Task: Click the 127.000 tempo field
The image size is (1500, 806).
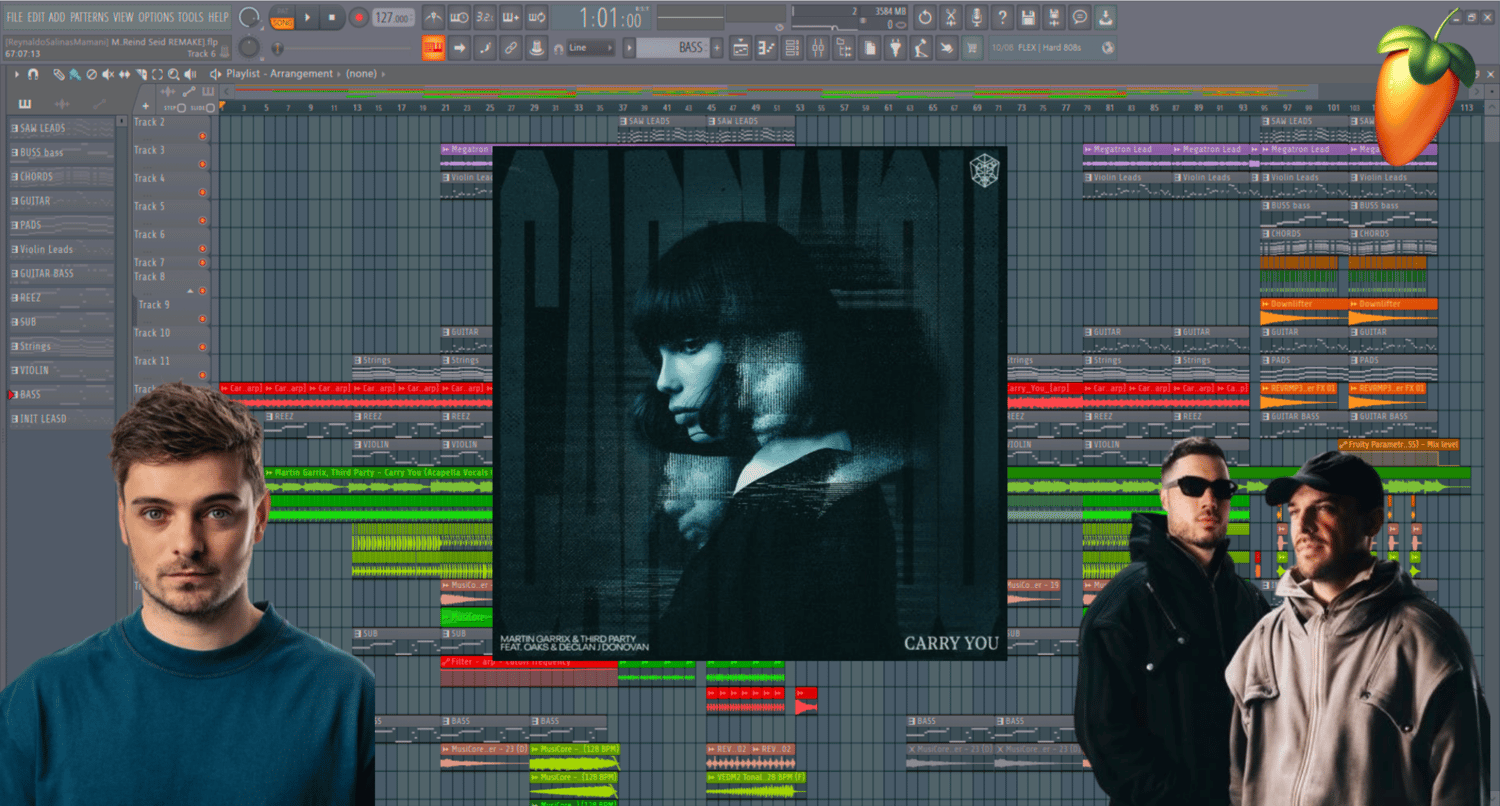Action: point(393,18)
